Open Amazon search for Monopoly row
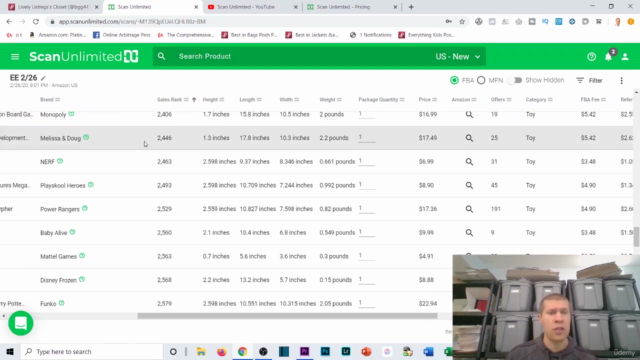This screenshot has height=360, width=640. 469,115
